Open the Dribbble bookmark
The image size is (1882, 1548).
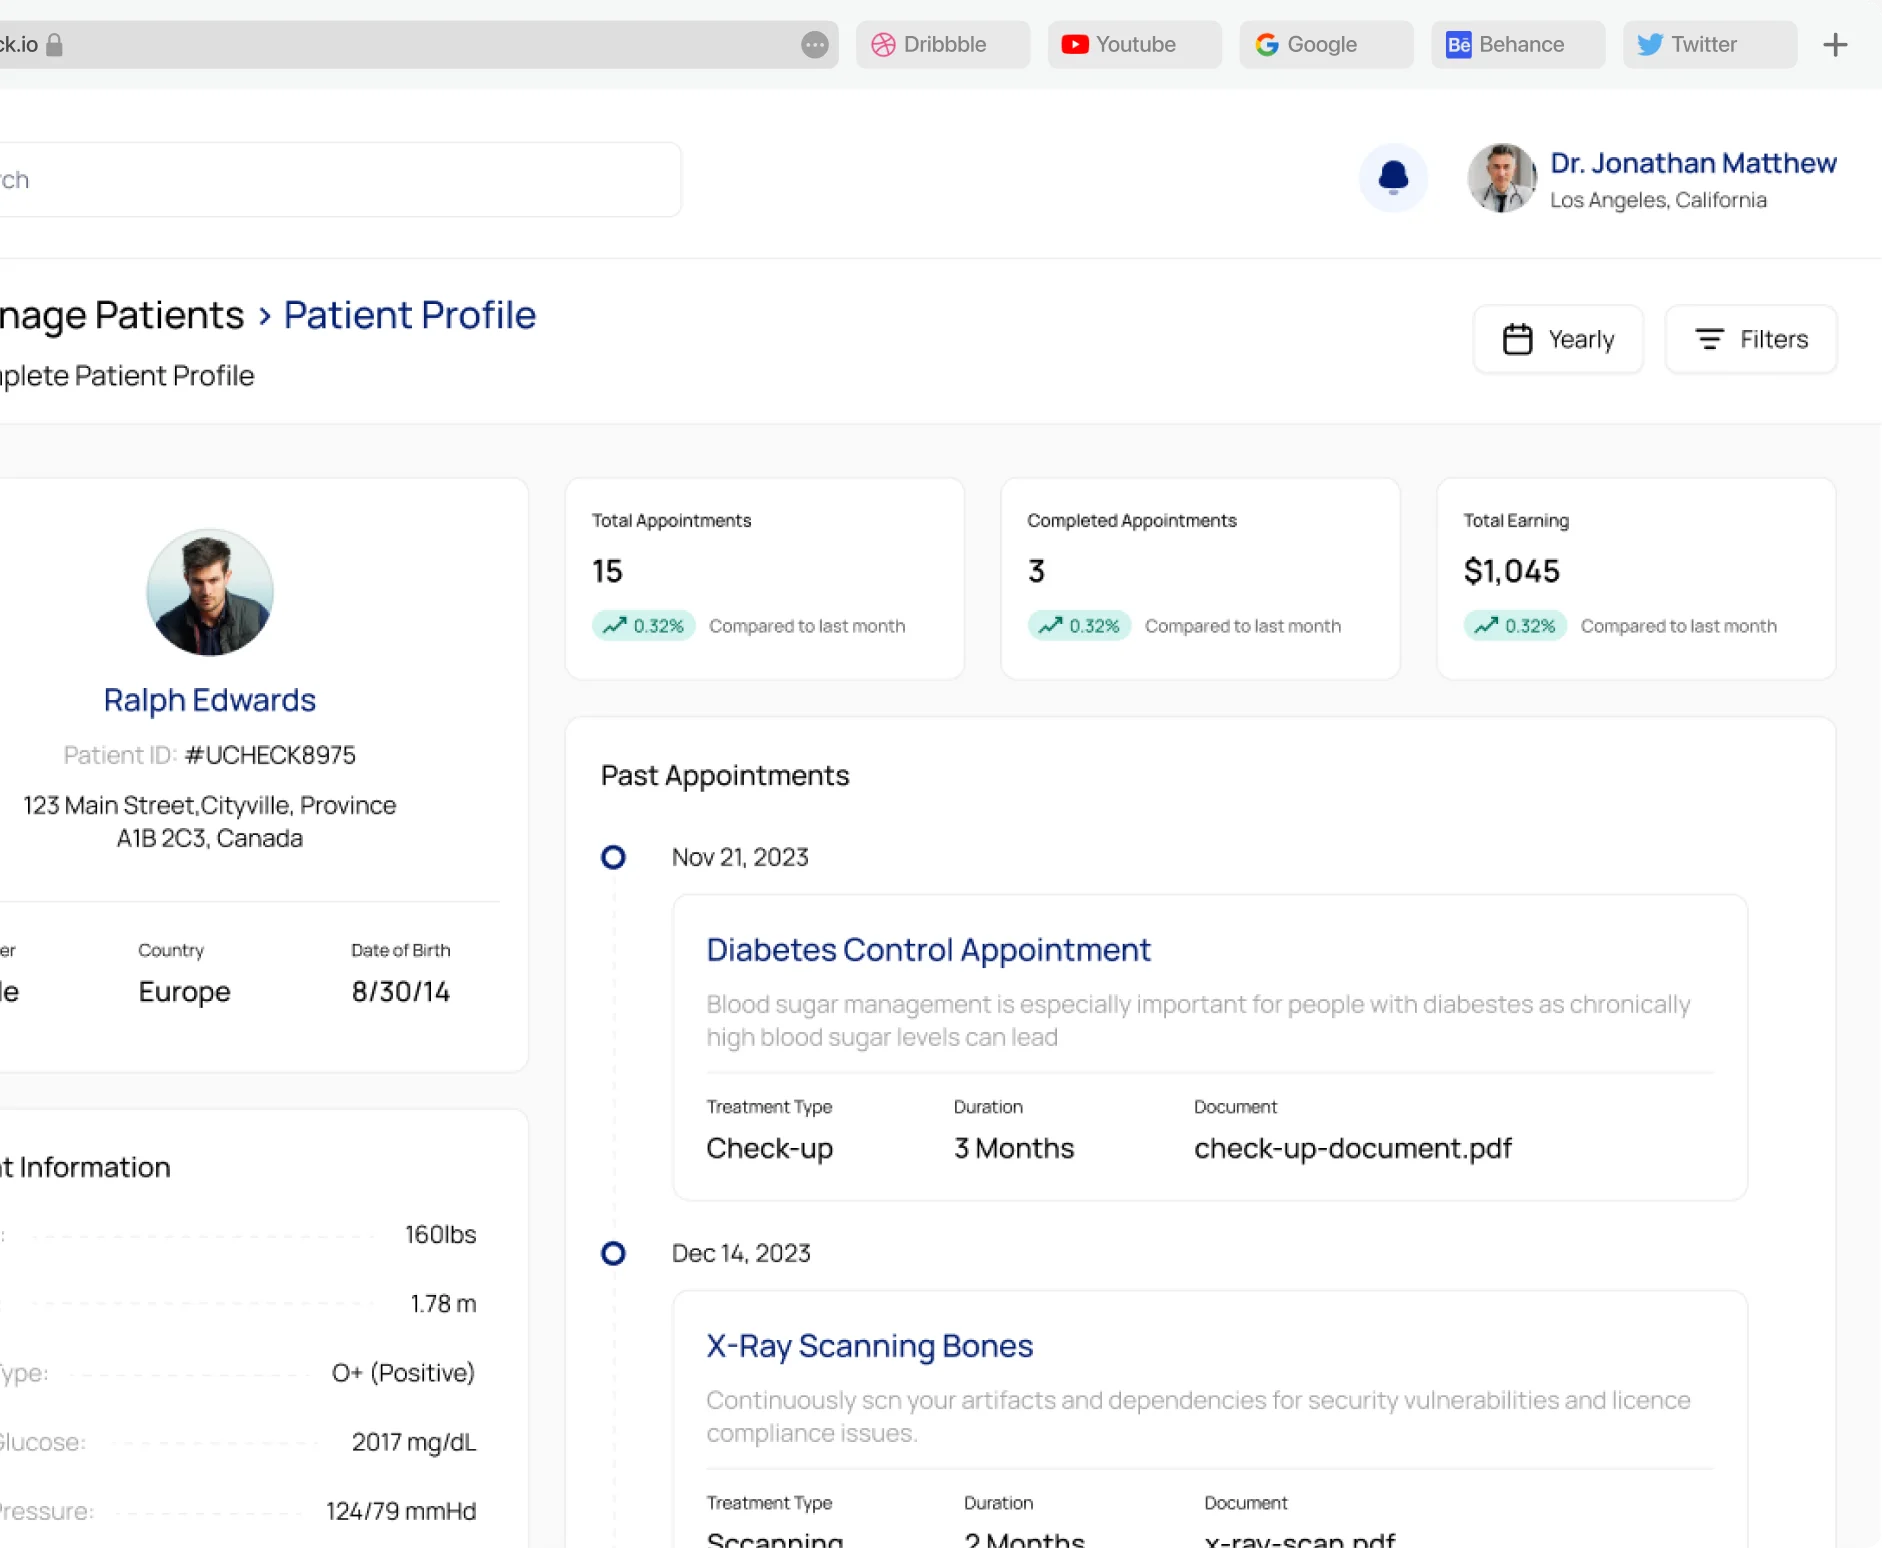941,44
